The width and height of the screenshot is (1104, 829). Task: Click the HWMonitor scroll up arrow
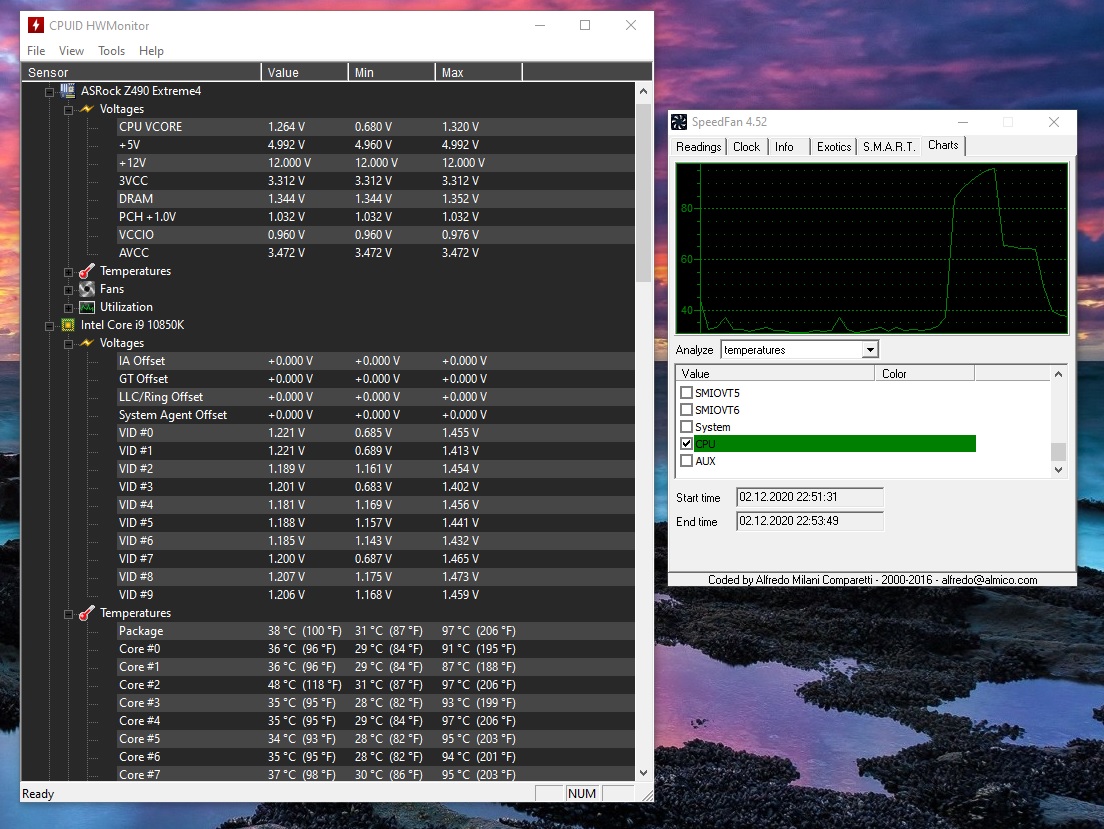644,91
